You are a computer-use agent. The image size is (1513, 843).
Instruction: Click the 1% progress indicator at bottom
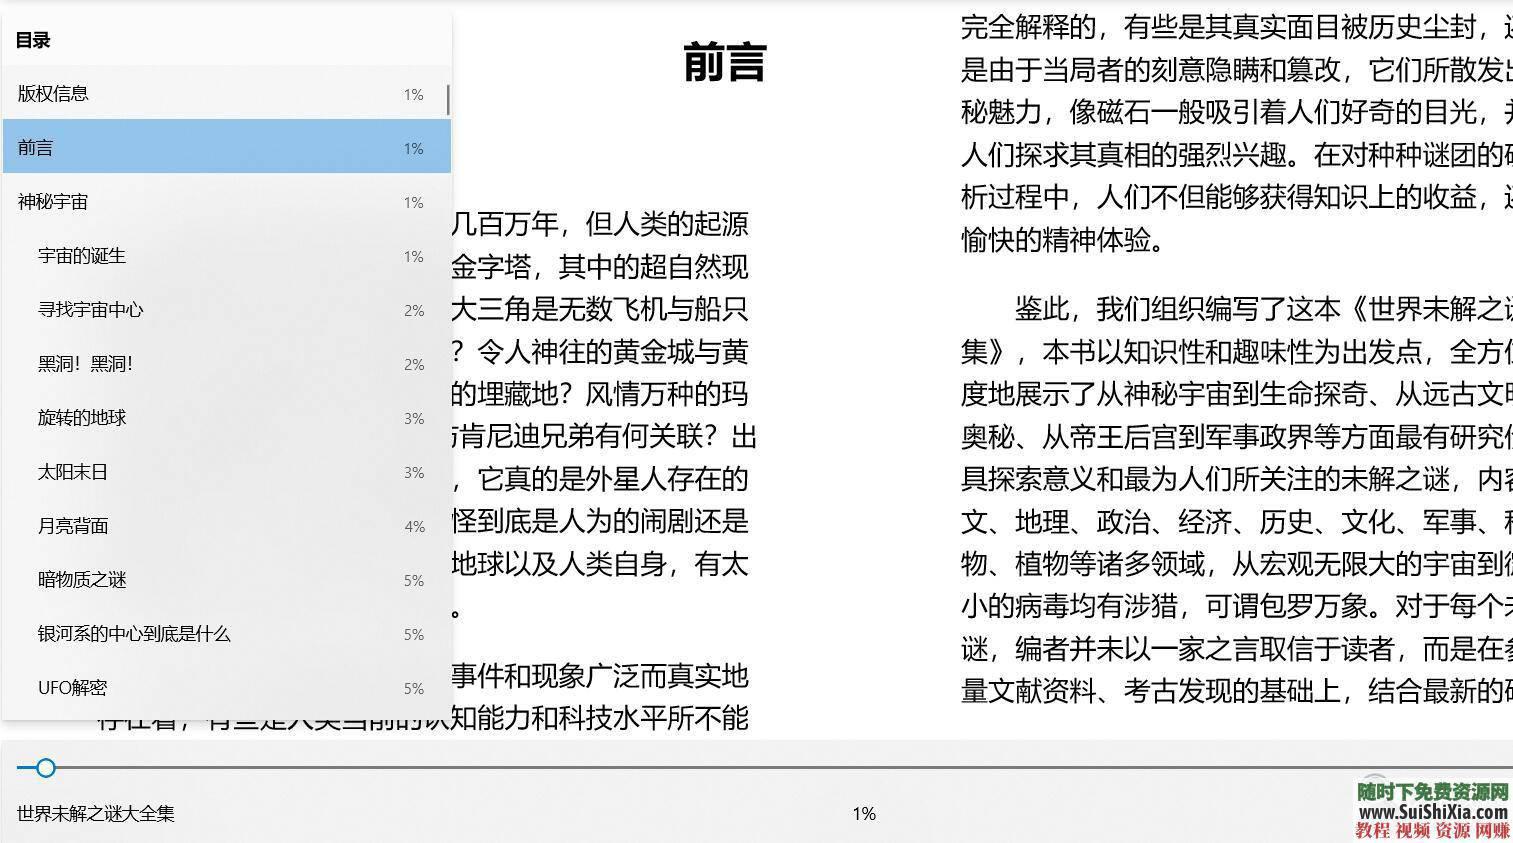click(862, 815)
